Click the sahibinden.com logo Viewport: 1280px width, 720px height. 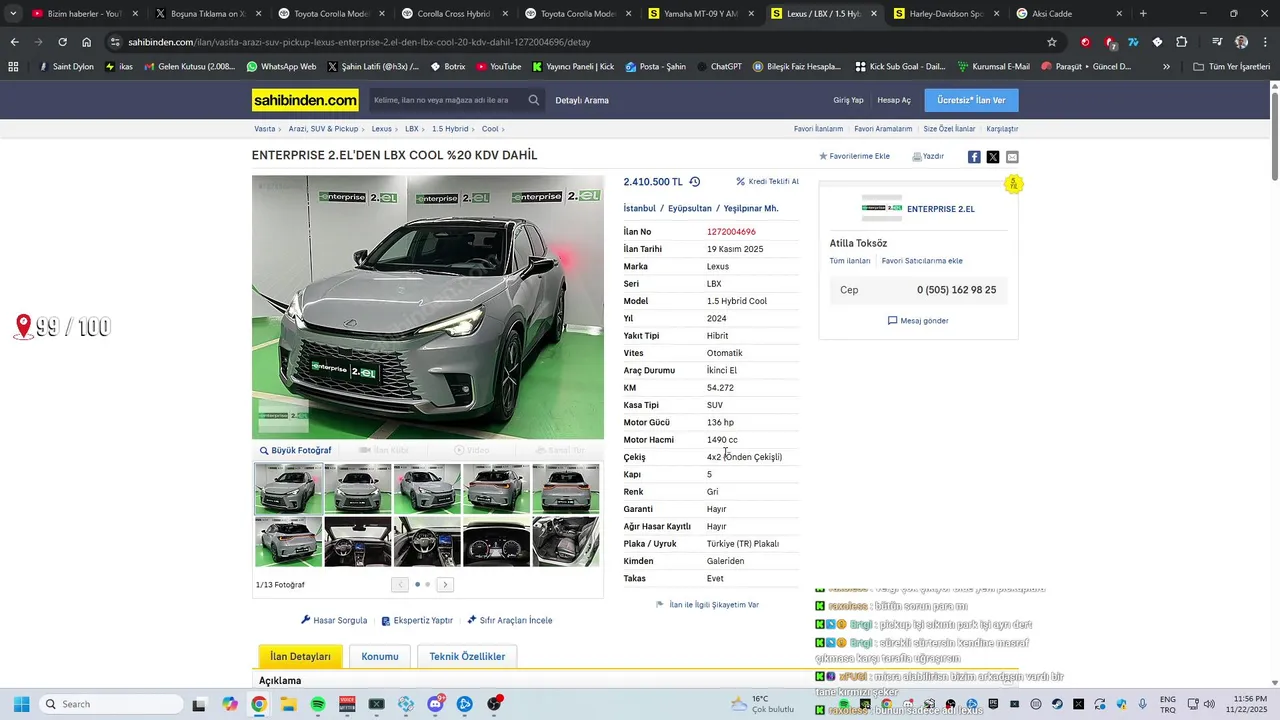[x=305, y=100]
